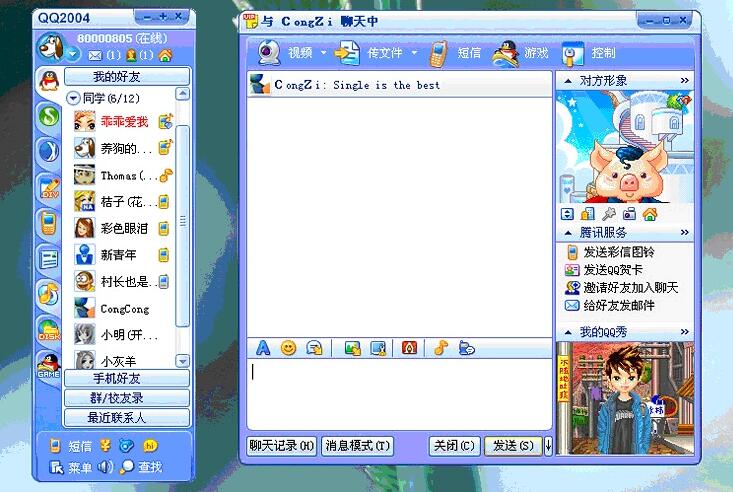Click 查找 to search for friends
733x492 pixels.
[x=141, y=467]
